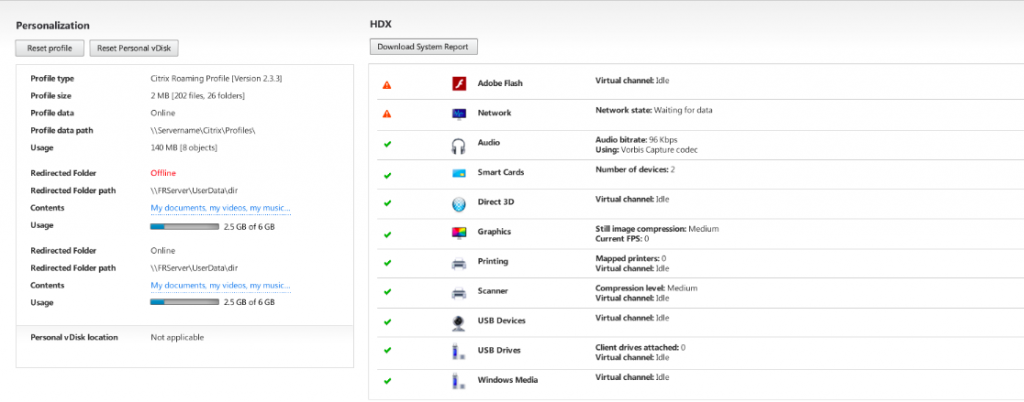Viewport: 1024px width, 402px height.
Task: Click the USB Drives icon
Action: 459,352
